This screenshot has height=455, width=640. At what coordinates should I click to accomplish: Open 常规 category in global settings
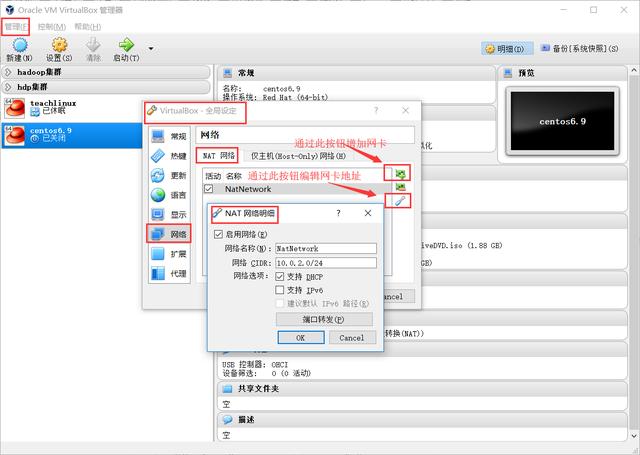click(169, 136)
